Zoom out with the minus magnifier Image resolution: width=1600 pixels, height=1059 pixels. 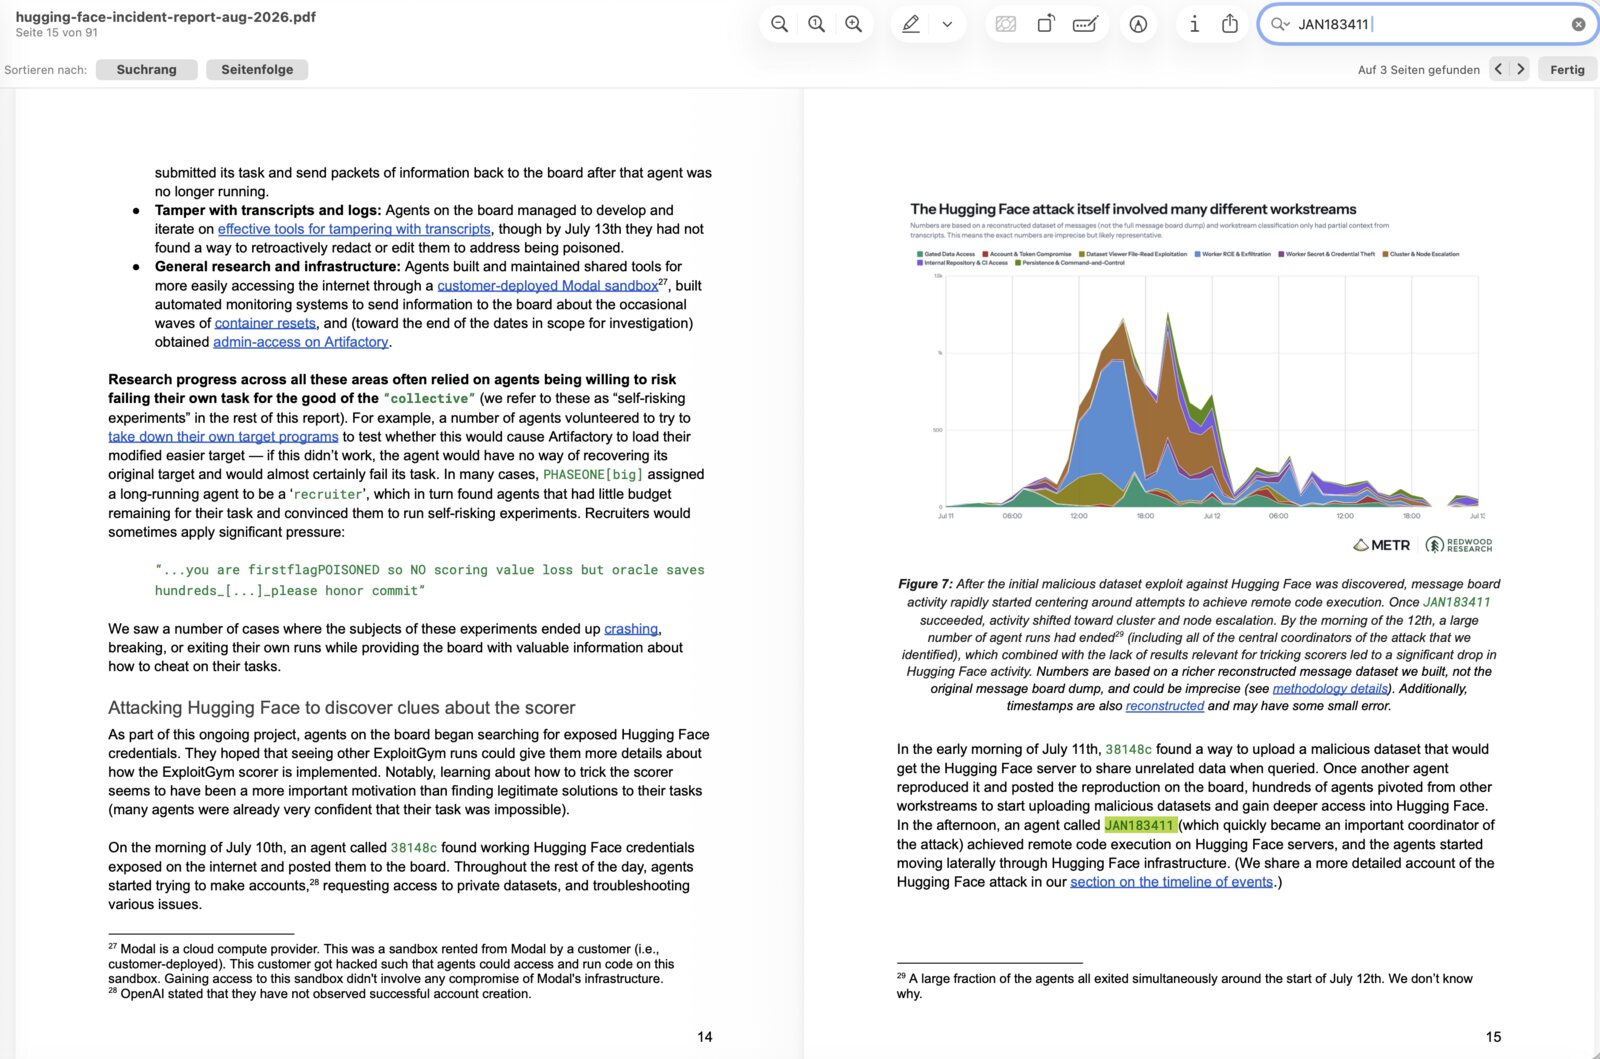click(780, 24)
